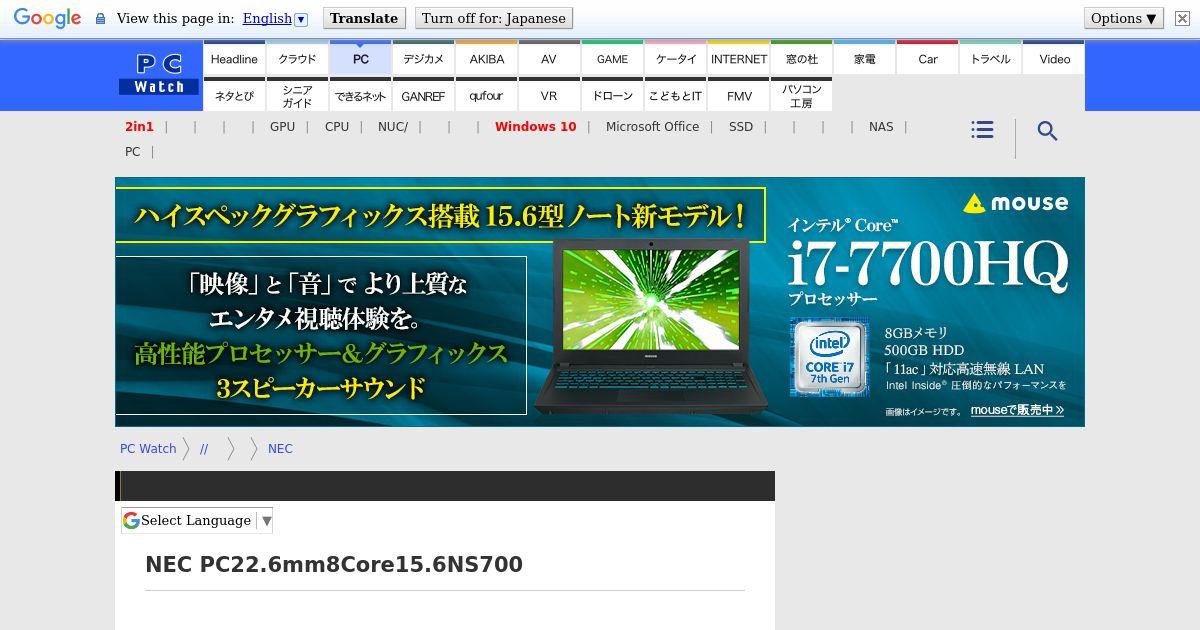This screenshot has height=630, width=1200.
Task: Click the NEC PC22.6mm8Core15.6NS700 headline
Action: click(334, 565)
